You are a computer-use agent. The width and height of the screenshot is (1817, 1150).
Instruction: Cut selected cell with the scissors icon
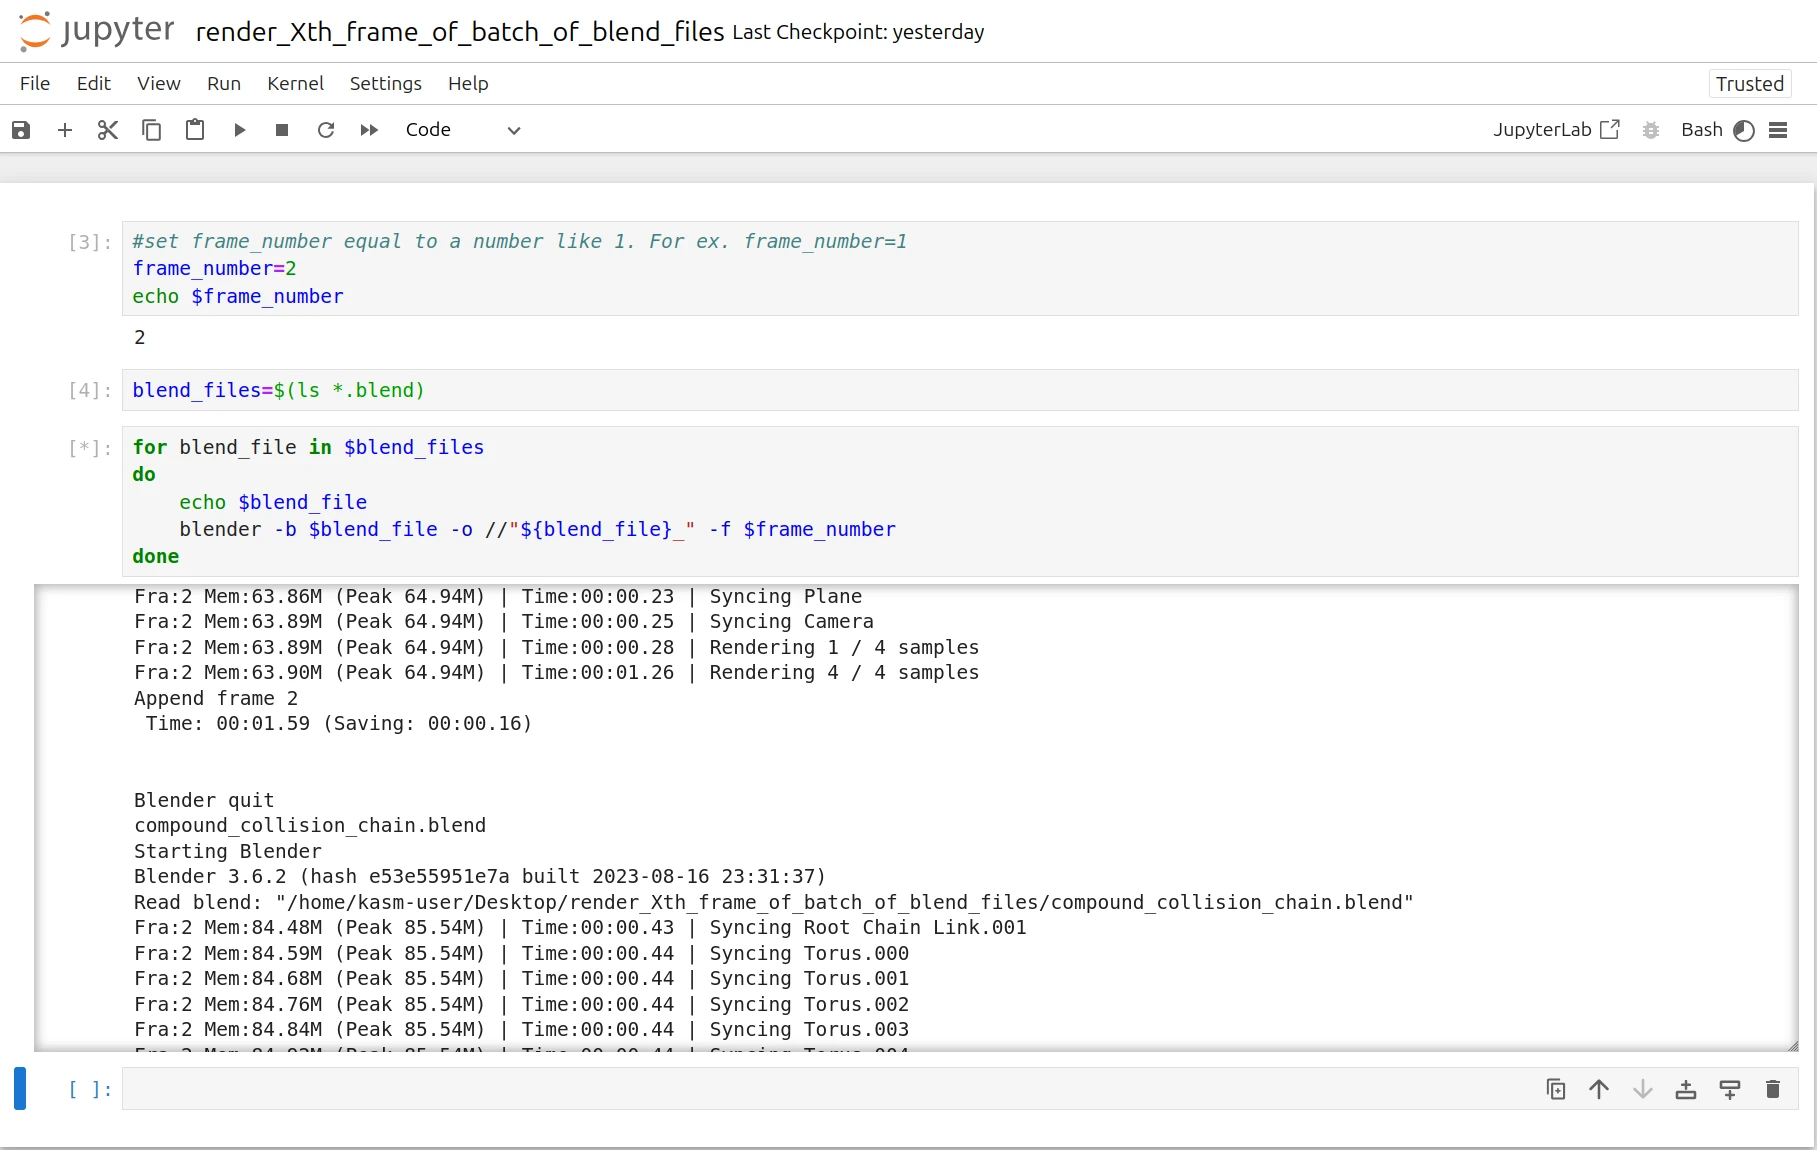pos(108,130)
